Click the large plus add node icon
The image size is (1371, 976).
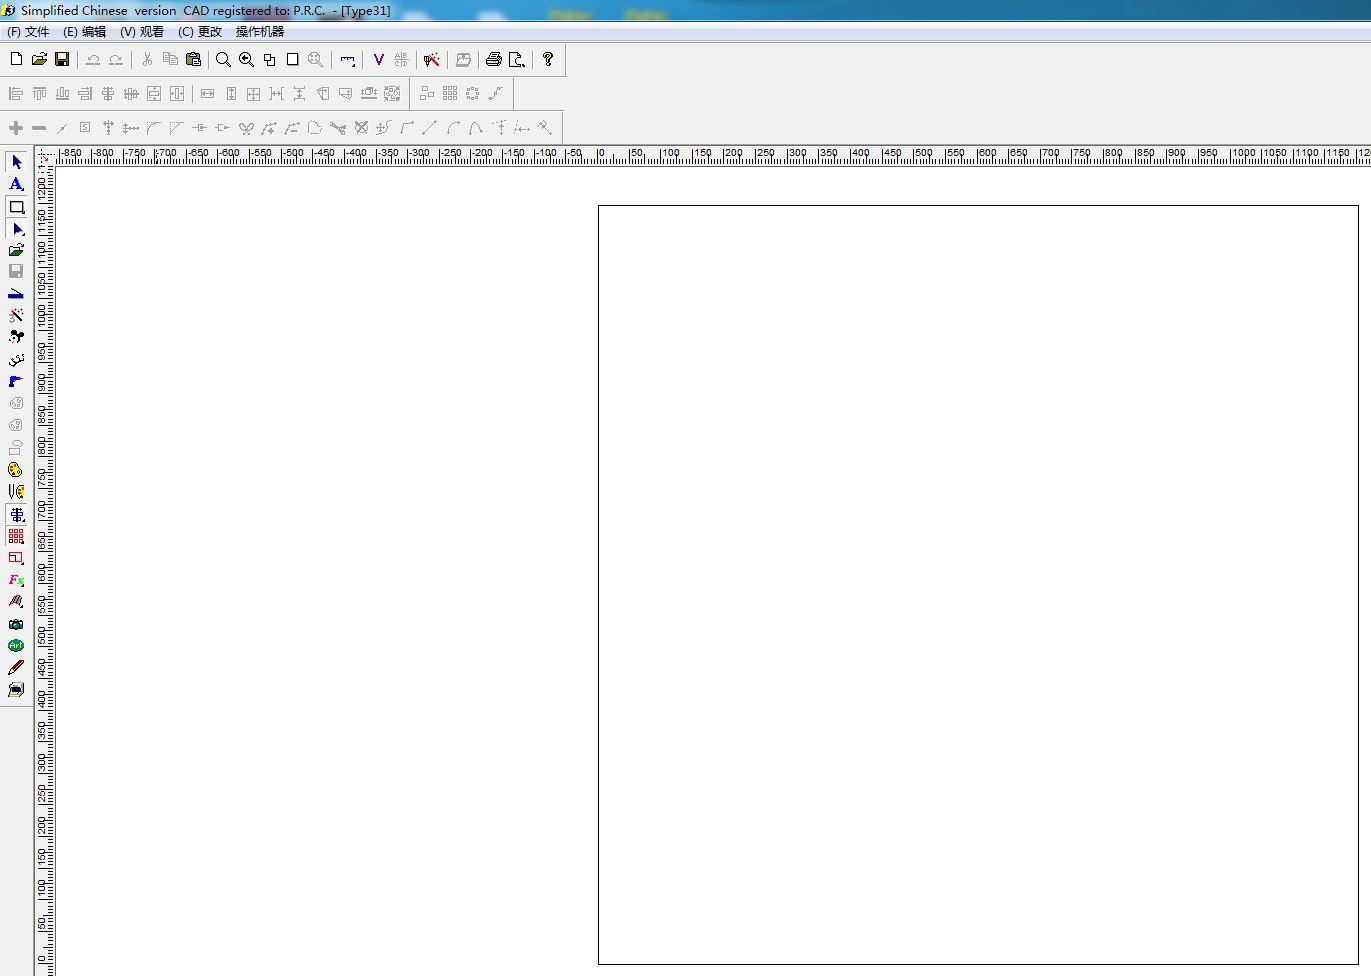tap(16, 128)
